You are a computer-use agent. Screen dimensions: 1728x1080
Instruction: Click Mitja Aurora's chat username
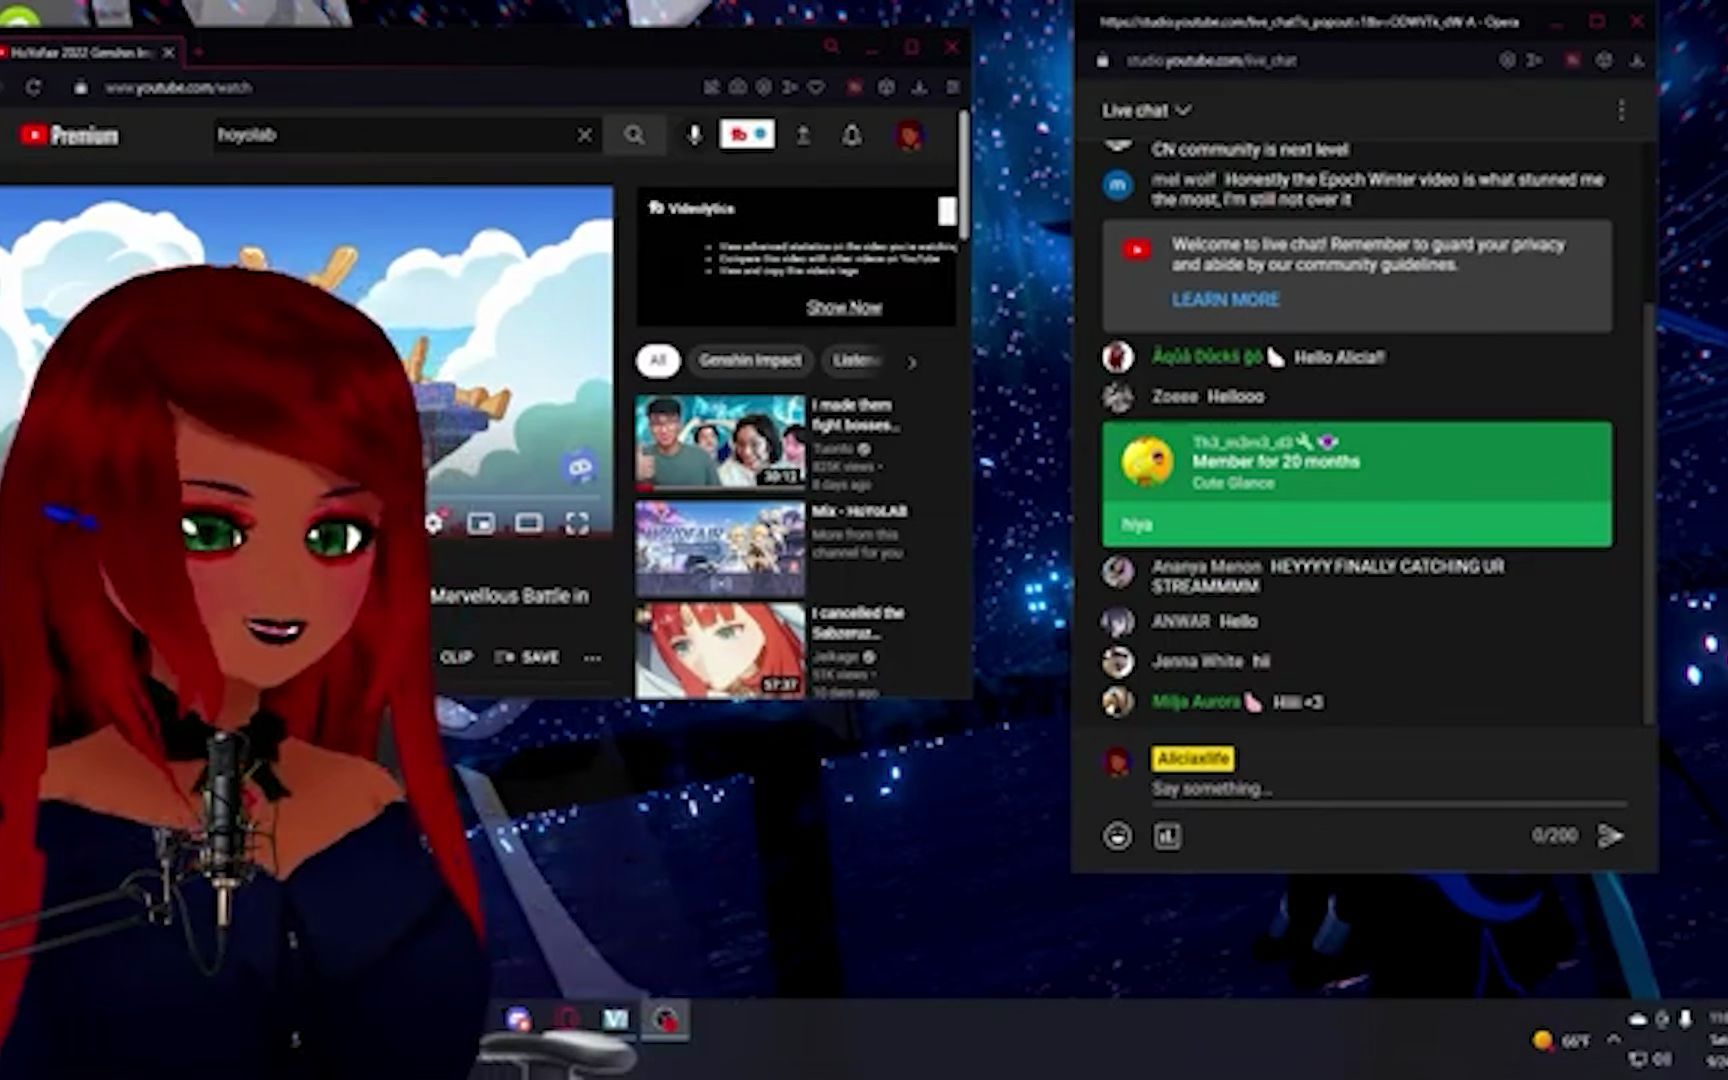pyautogui.click(x=1196, y=702)
